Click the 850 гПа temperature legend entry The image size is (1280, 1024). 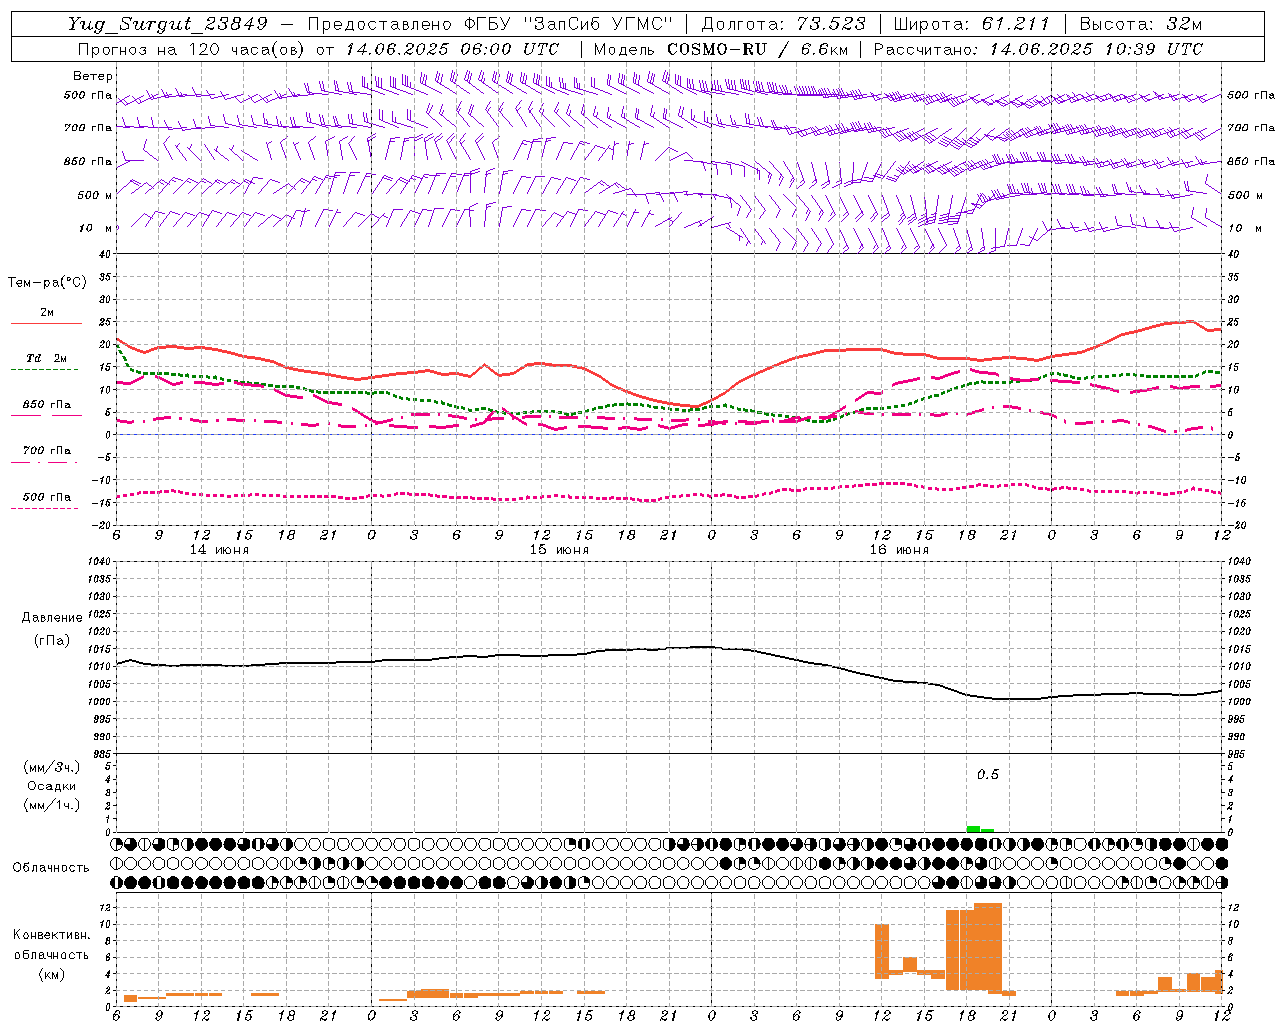pos(46,406)
